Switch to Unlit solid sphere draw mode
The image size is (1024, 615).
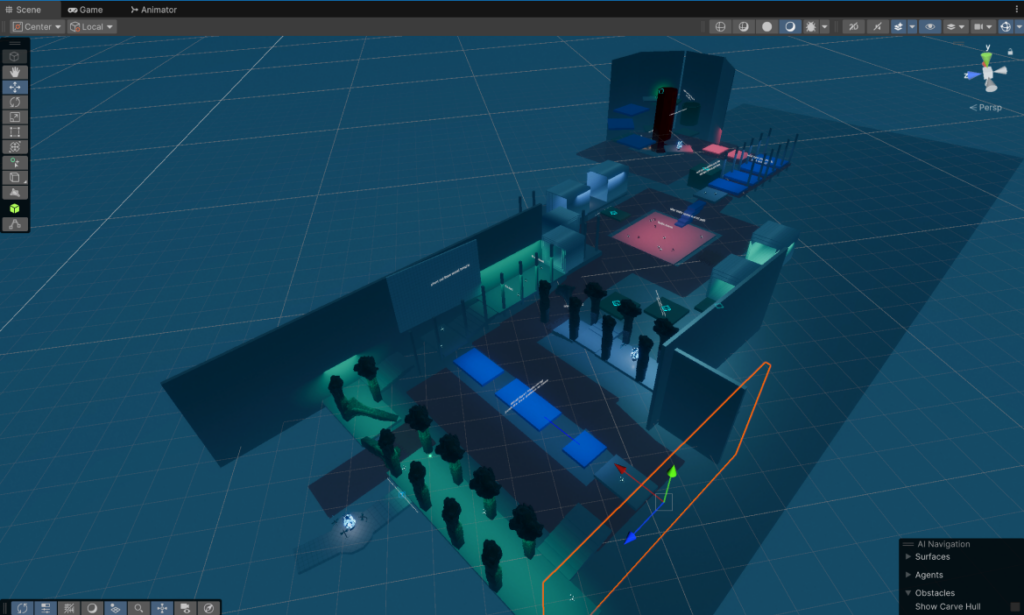[x=767, y=27]
